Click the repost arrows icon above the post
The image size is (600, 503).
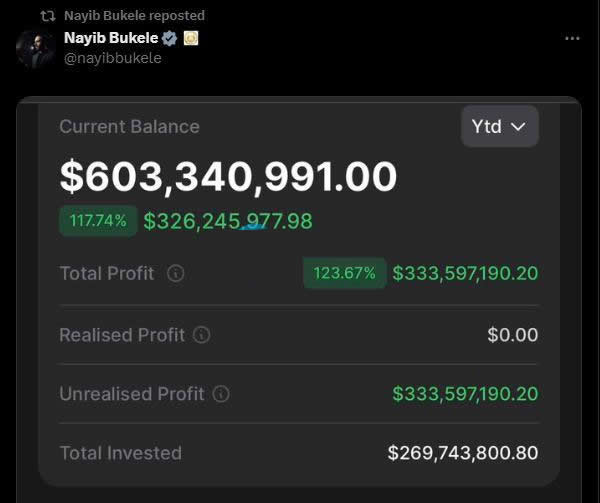coord(47,16)
